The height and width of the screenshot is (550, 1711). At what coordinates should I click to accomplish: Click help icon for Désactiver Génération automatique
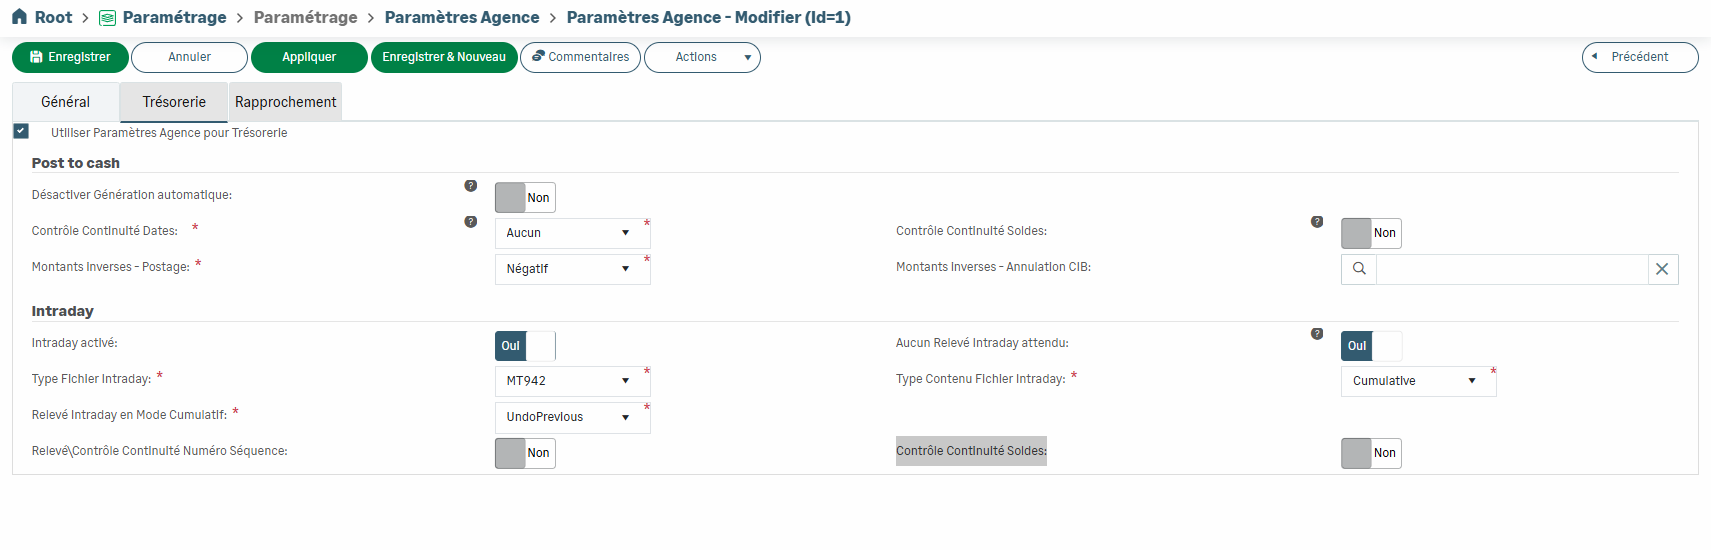point(471,186)
